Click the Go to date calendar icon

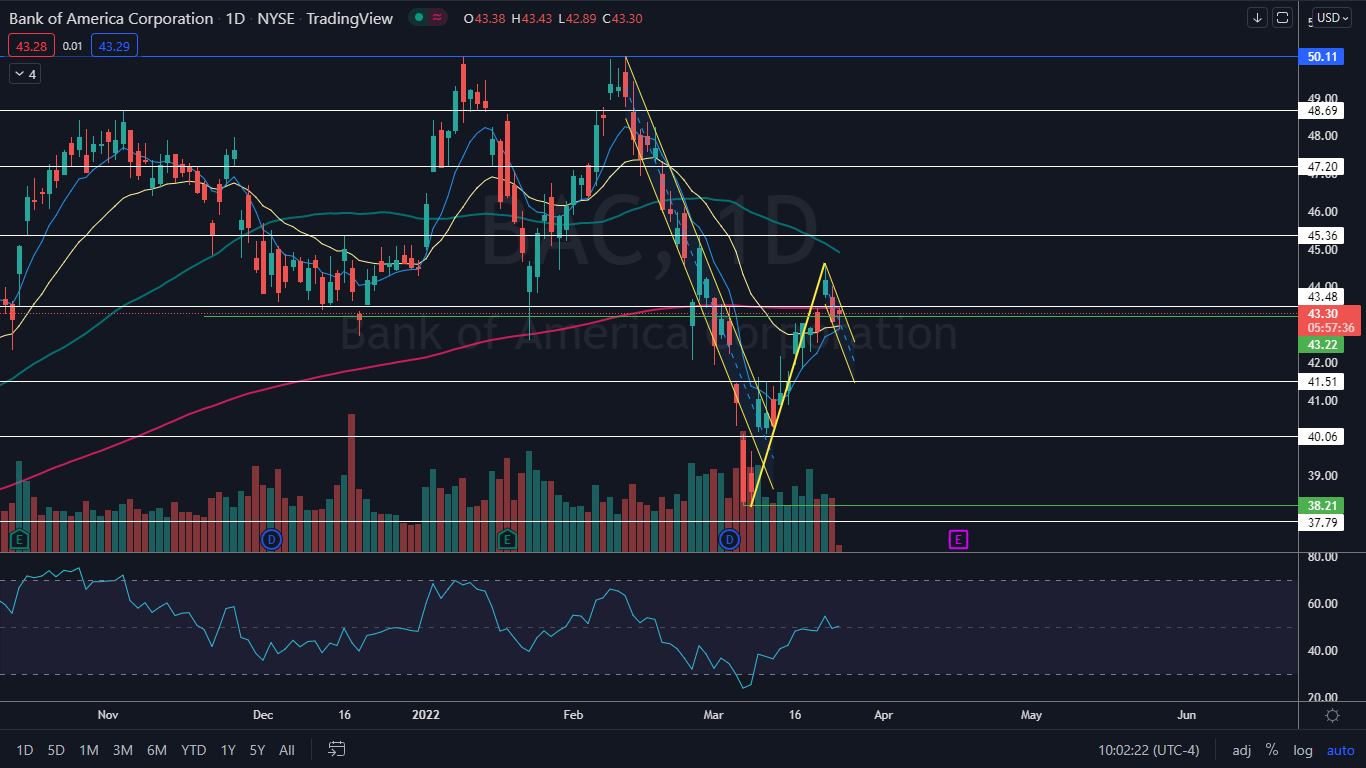point(337,749)
